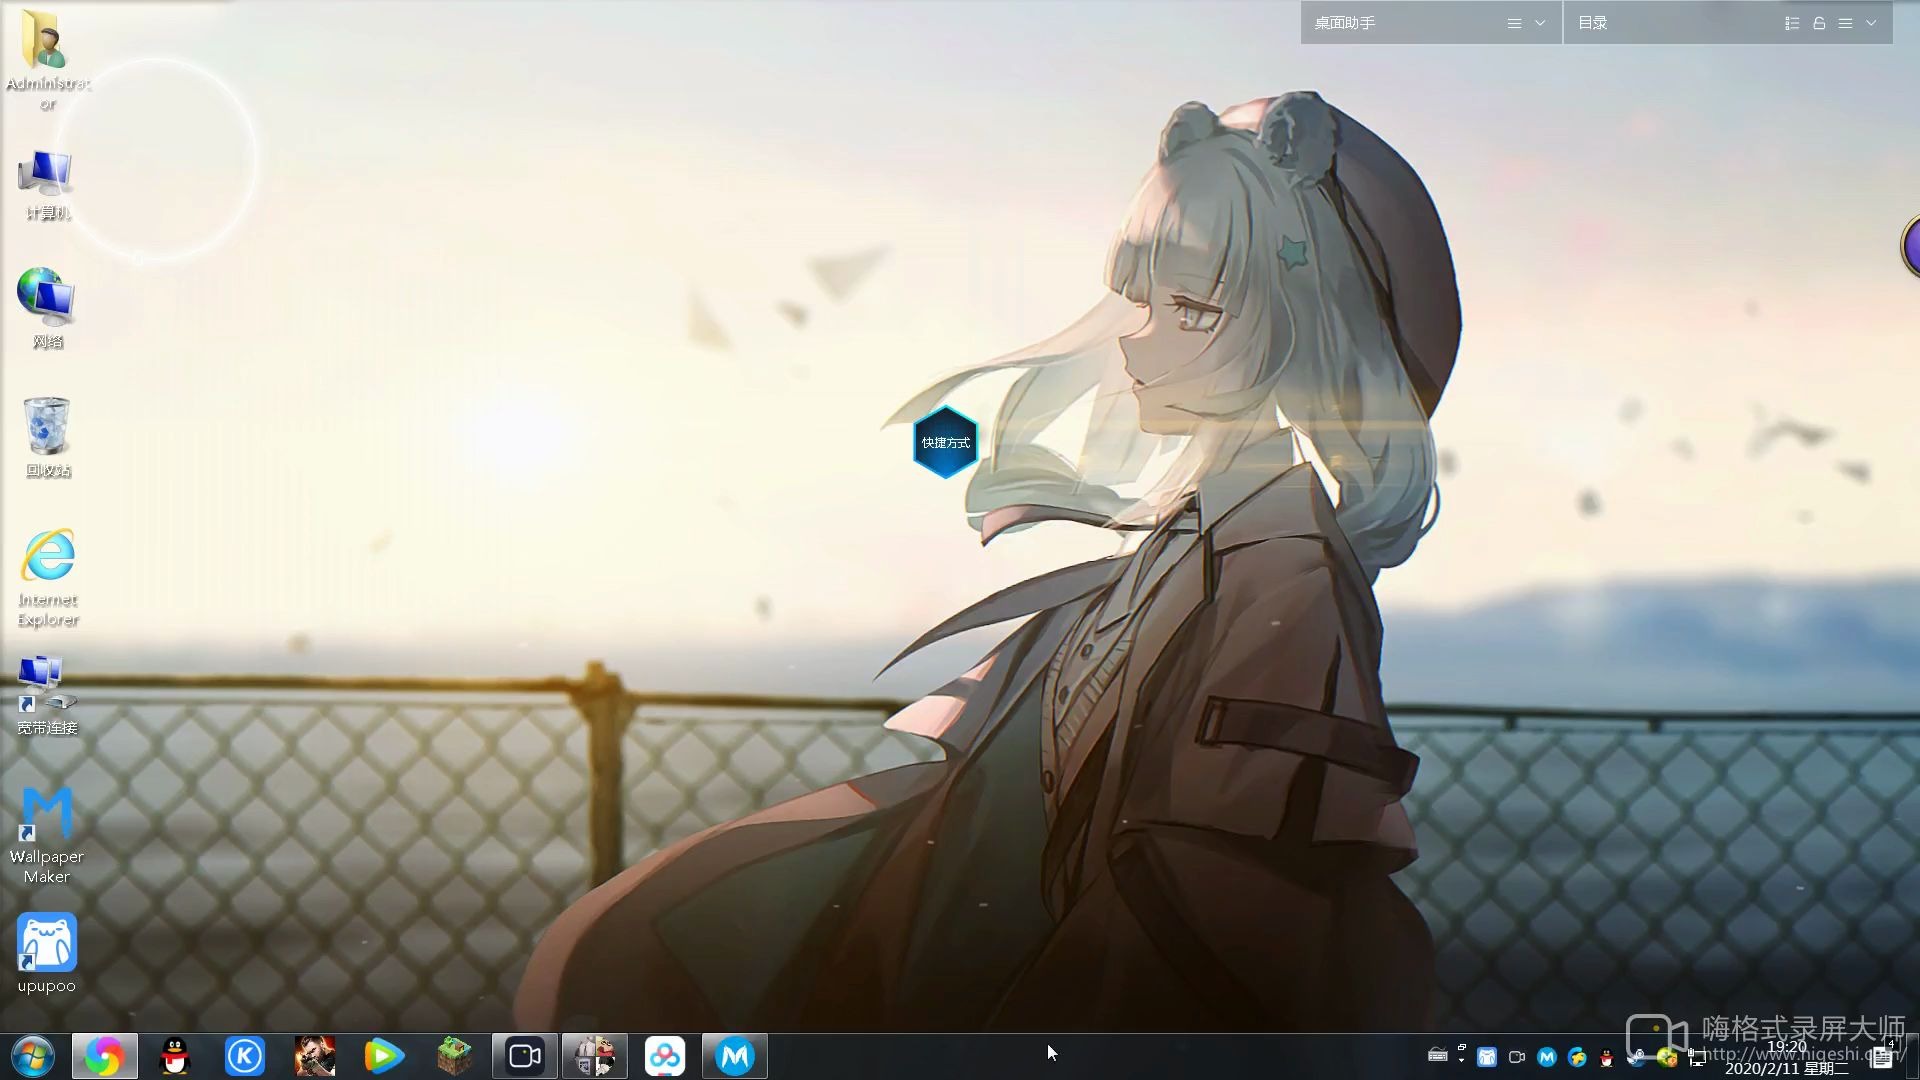The width and height of the screenshot is (1920, 1080).
Task: Launch the Wallpaper Maker desktop shortcut
Action: click(47, 836)
